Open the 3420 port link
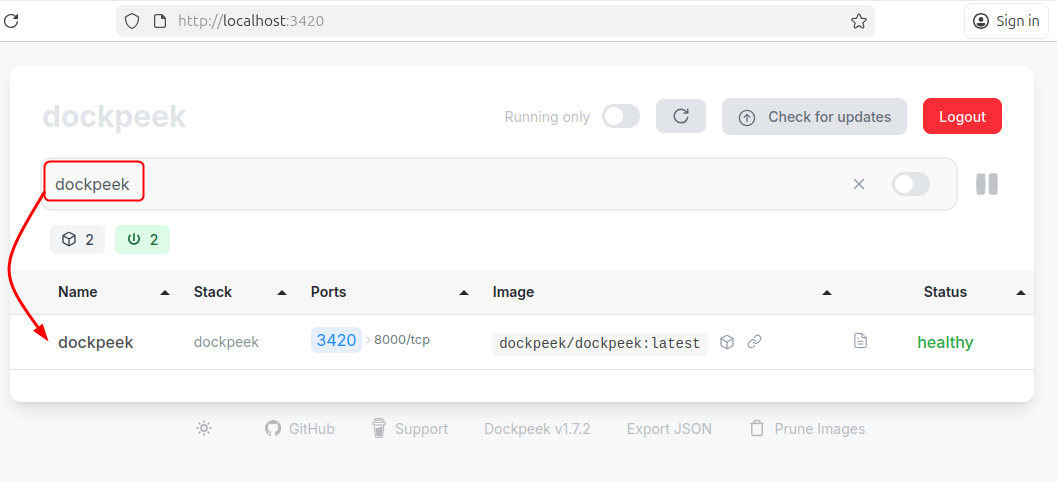1057x481 pixels. point(336,341)
